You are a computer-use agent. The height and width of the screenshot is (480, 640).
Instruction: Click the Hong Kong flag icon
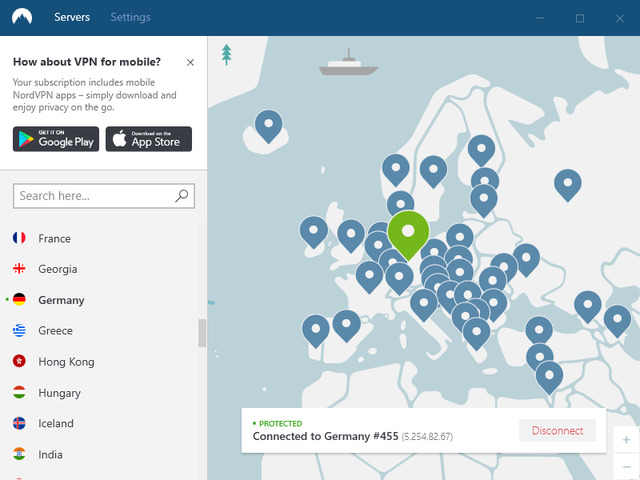click(x=19, y=362)
